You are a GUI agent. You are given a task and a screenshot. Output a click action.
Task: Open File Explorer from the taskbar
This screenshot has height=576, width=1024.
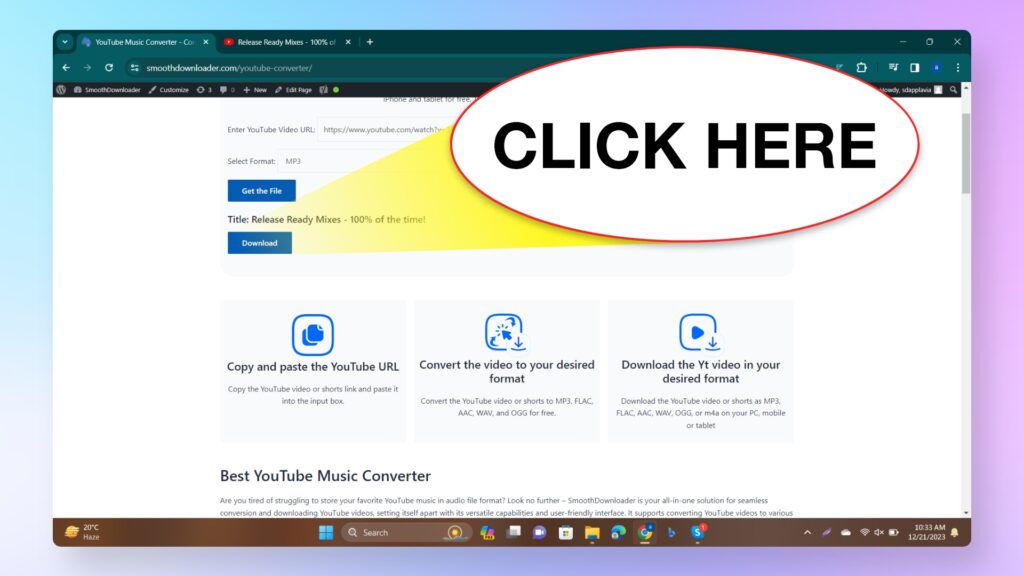point(592,533)
